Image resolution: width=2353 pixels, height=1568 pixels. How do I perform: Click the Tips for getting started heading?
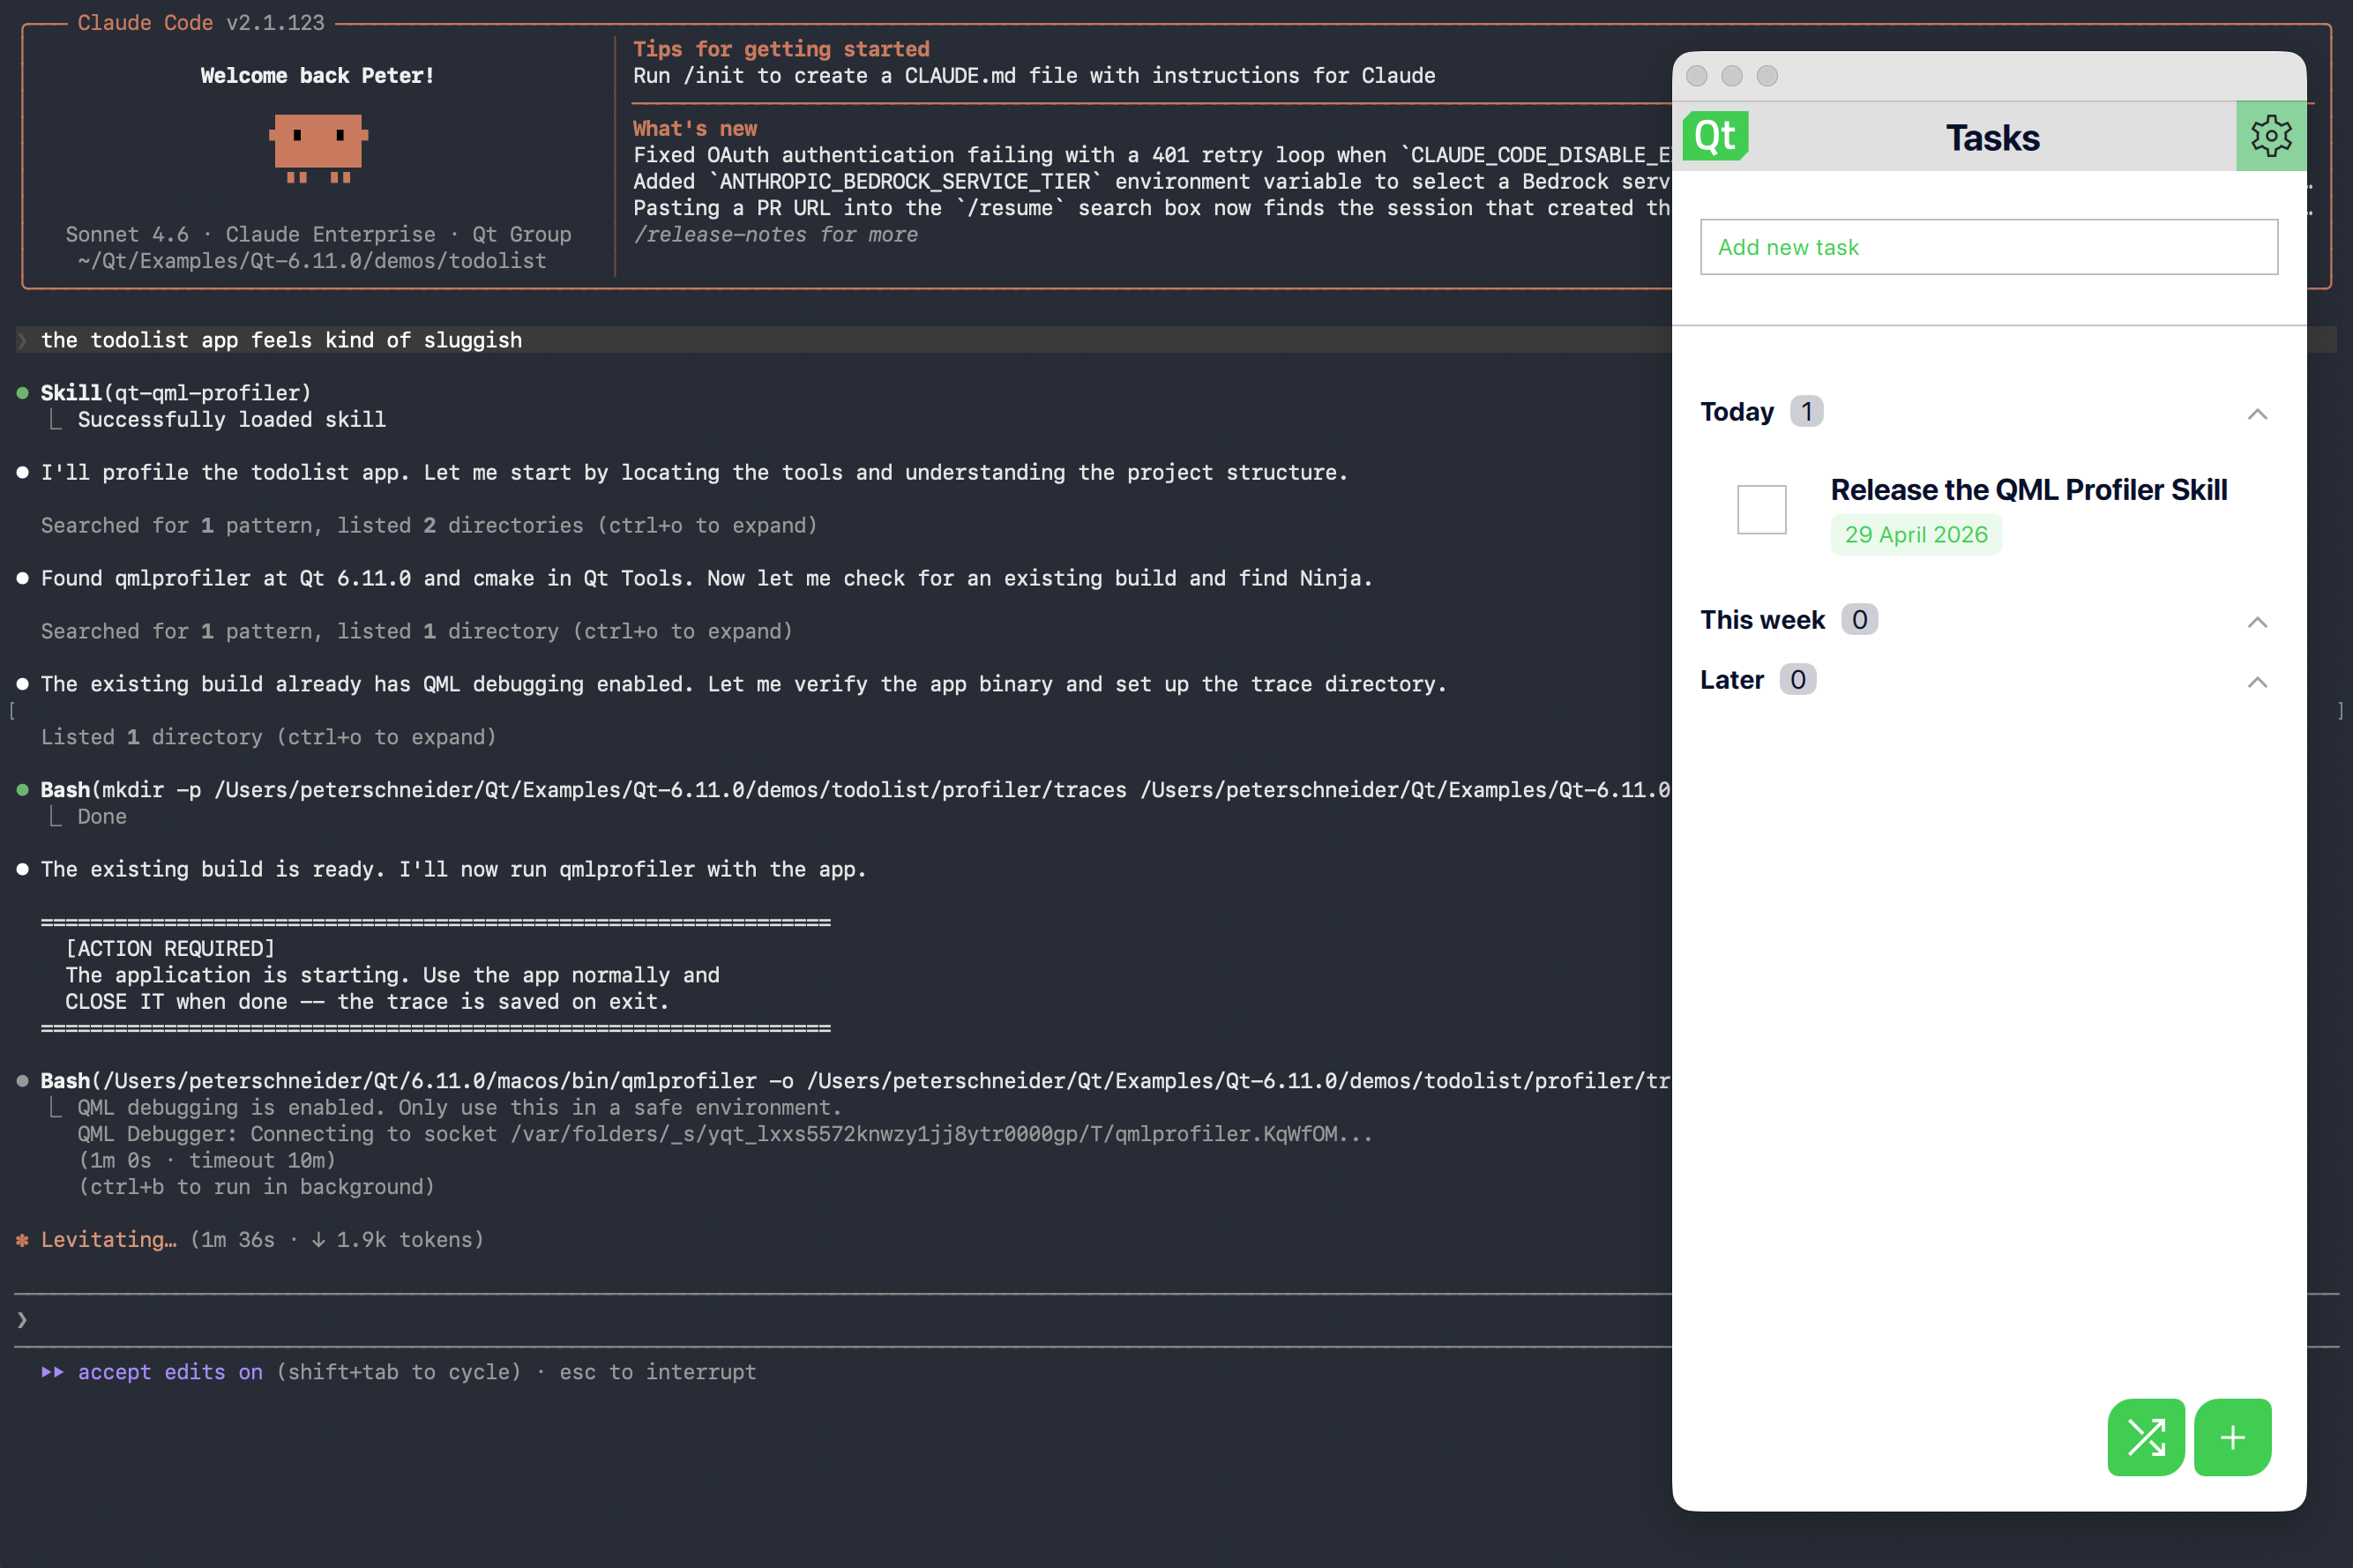coord(781,49)
